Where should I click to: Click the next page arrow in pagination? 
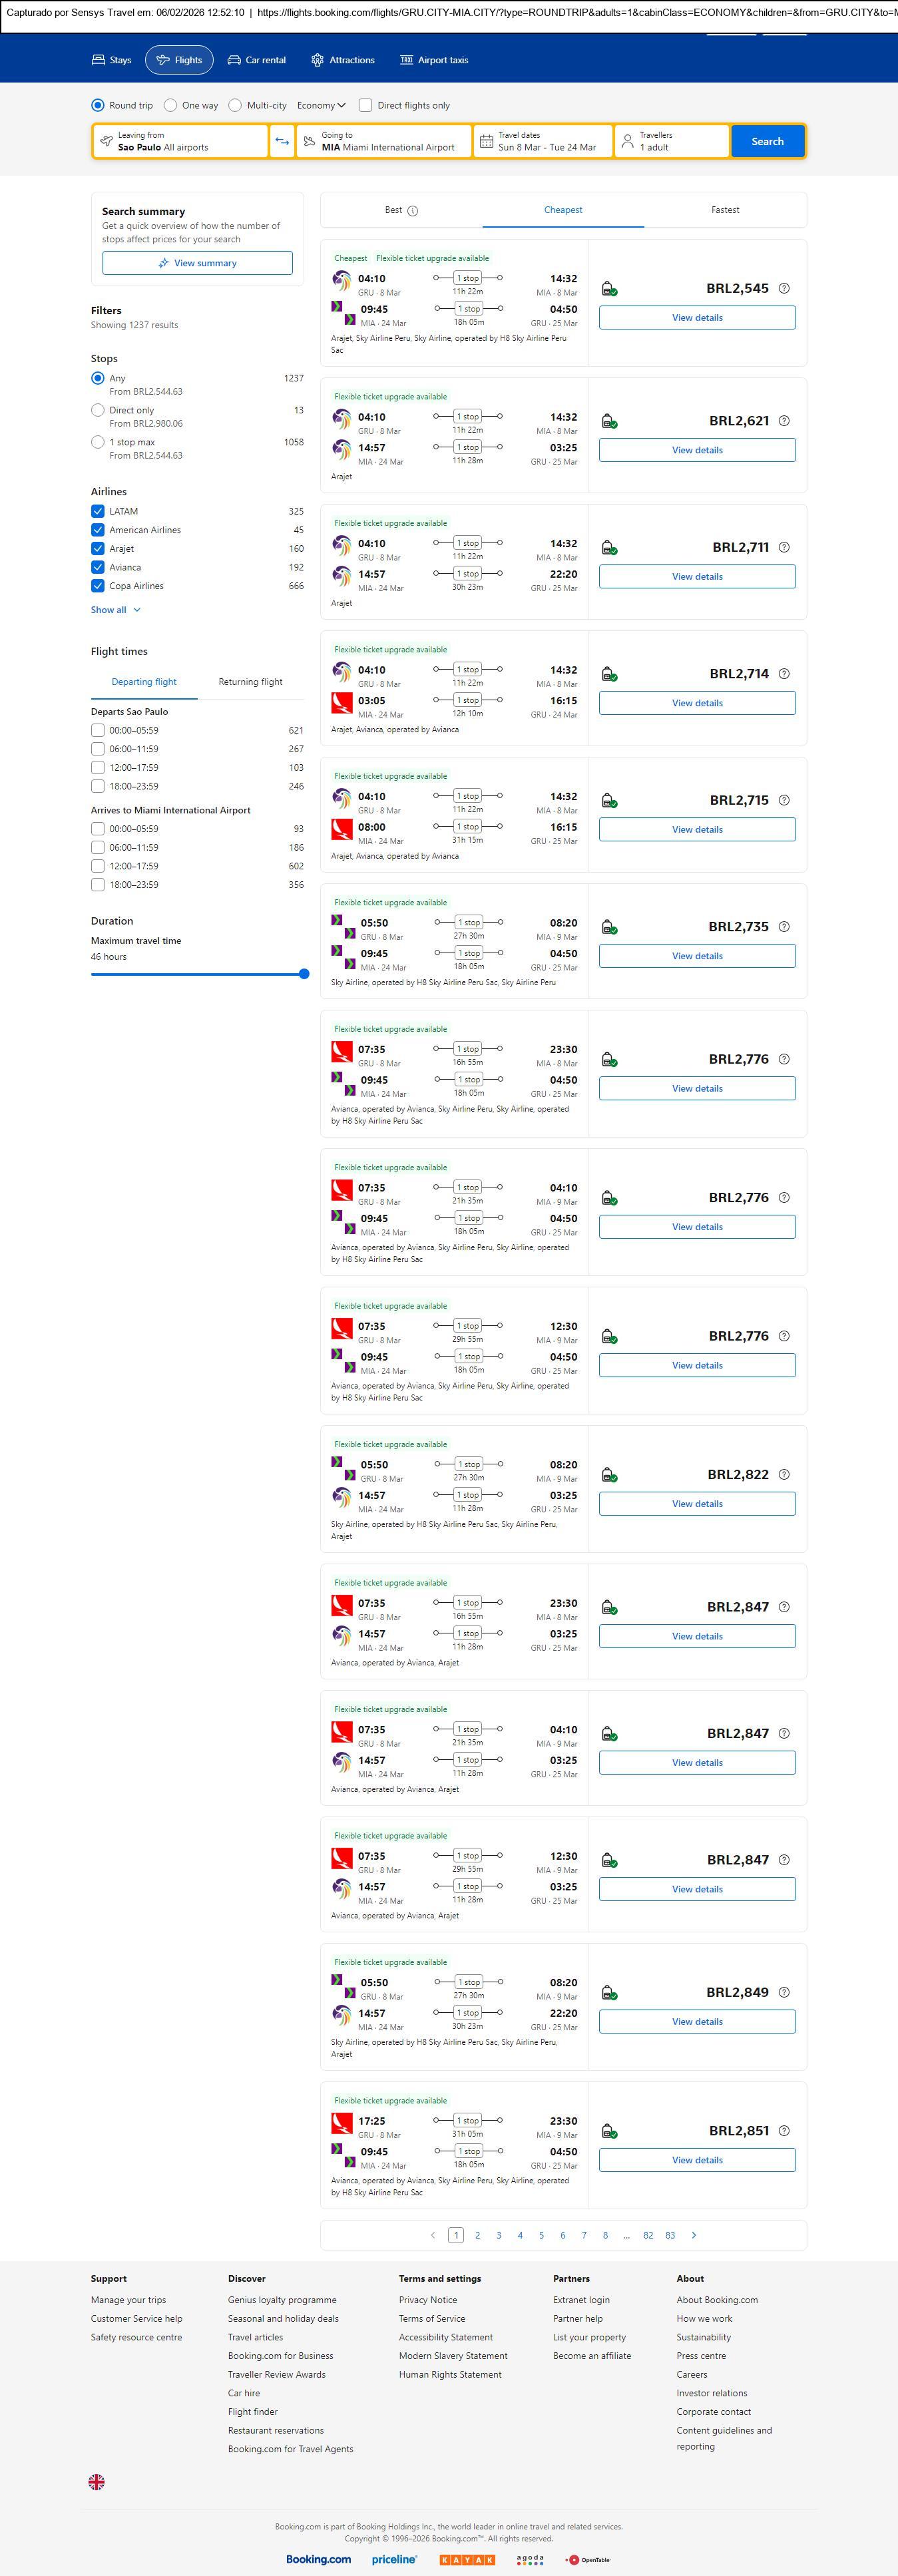[694, 2235]
